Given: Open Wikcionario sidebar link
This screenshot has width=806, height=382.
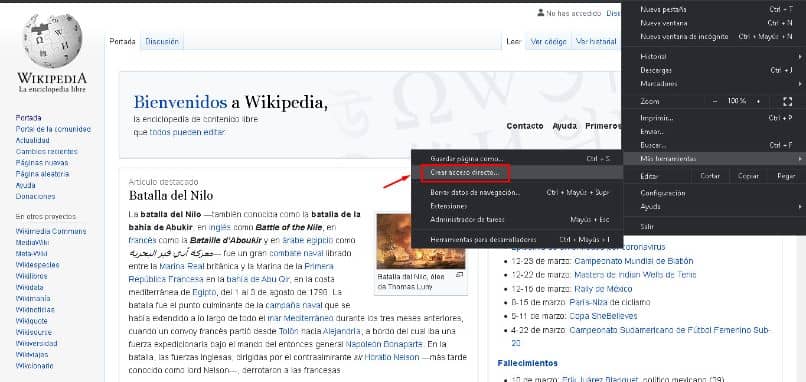Looking at the screenshot, I should (34, 366).
